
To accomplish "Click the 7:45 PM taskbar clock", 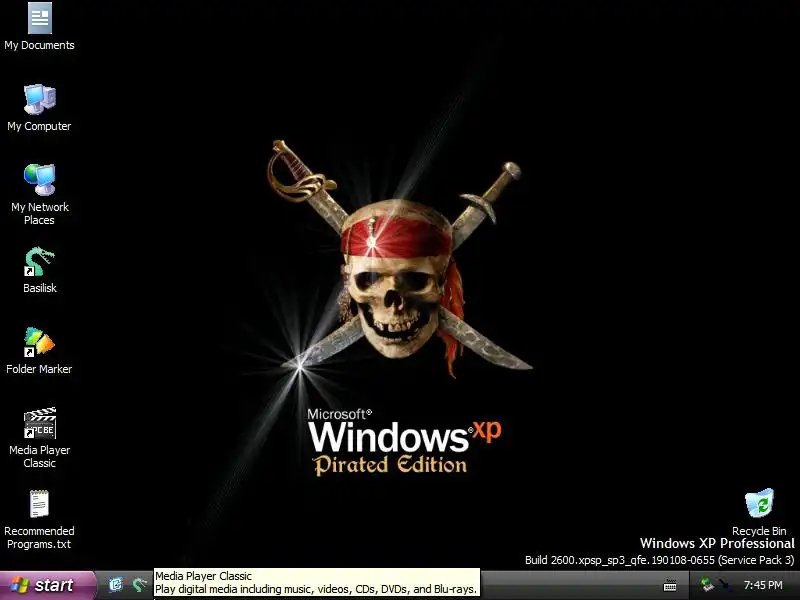I will (x=763, y=585).
